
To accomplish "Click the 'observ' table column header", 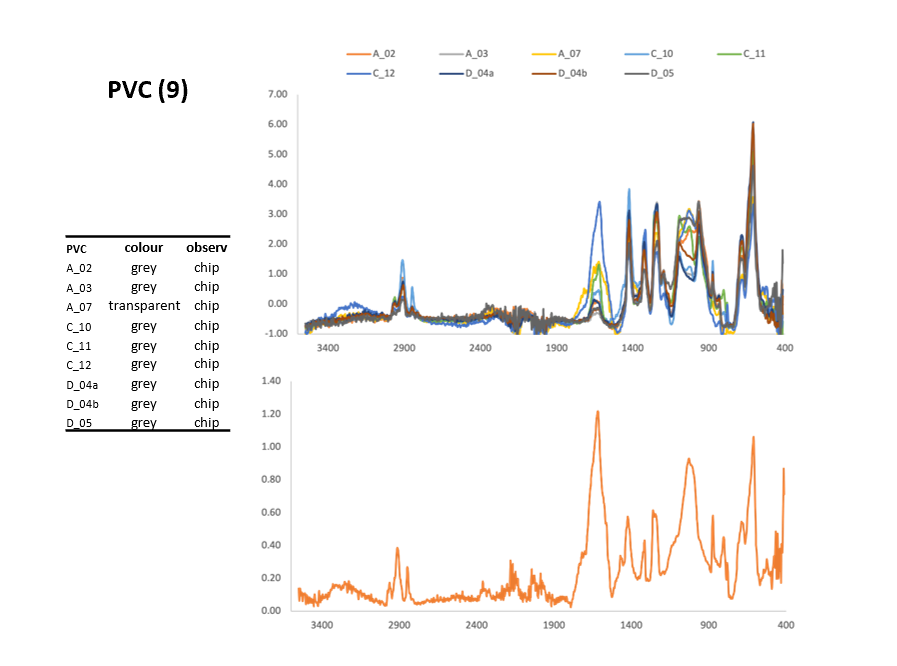I will click(x=207, y=248).
